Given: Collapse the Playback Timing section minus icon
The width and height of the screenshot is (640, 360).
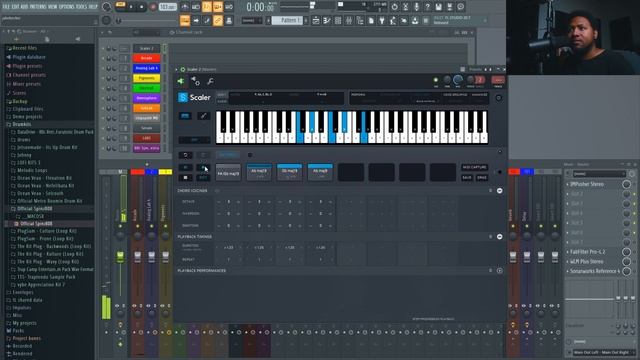Looking at the screenshot, I should point(500,237).
